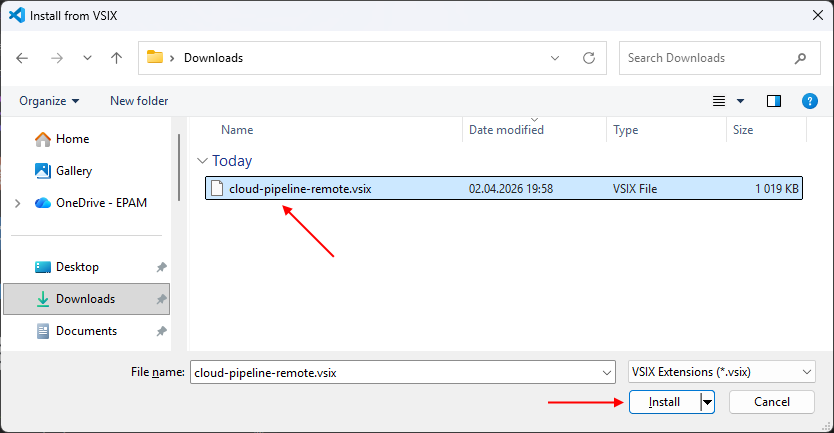Expand the address bar history dropdown
The image size is (834, 433).
[x=556, y=58]
